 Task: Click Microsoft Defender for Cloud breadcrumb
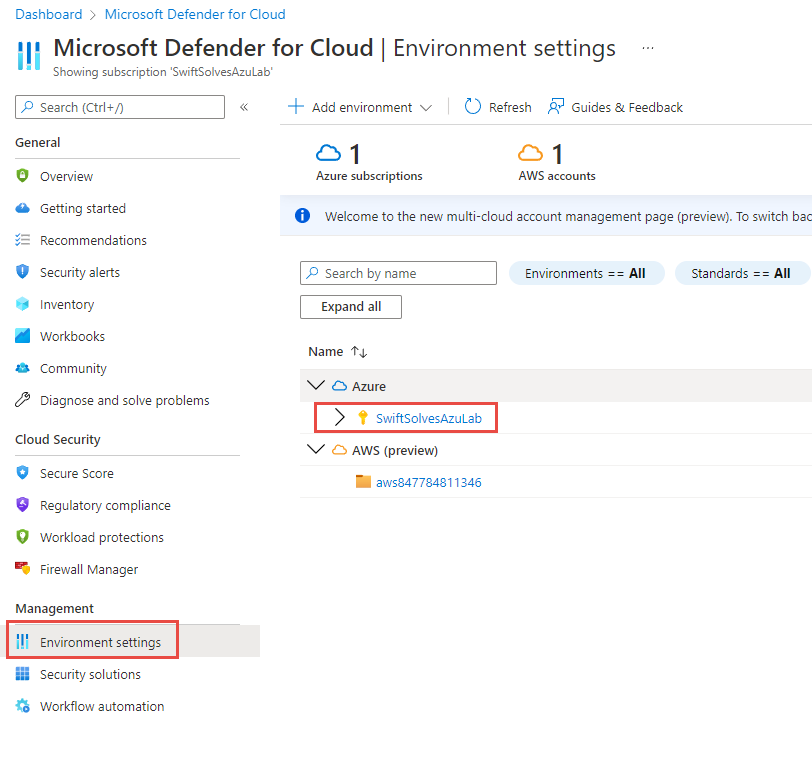click(x=195, y=14)
